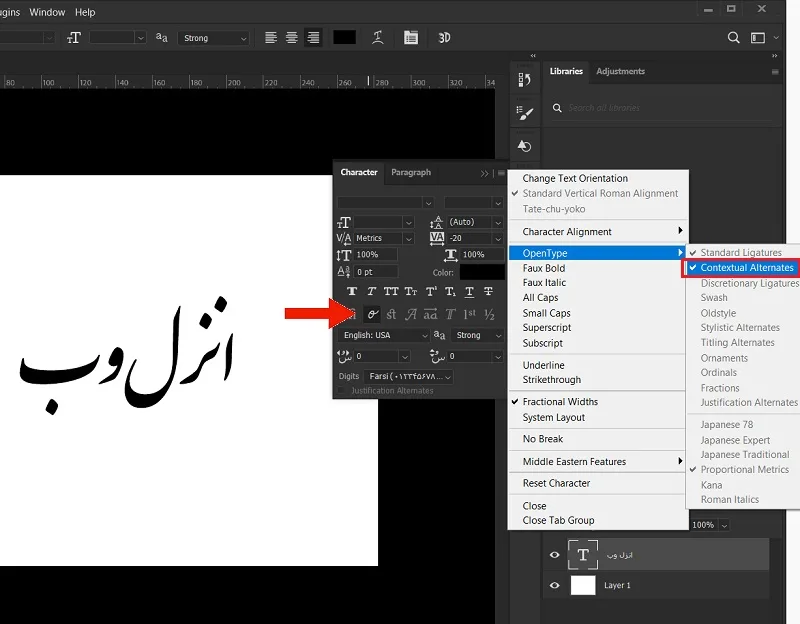
Task: Toggle Underline icon in Character panel
Action: pos(469,291)
